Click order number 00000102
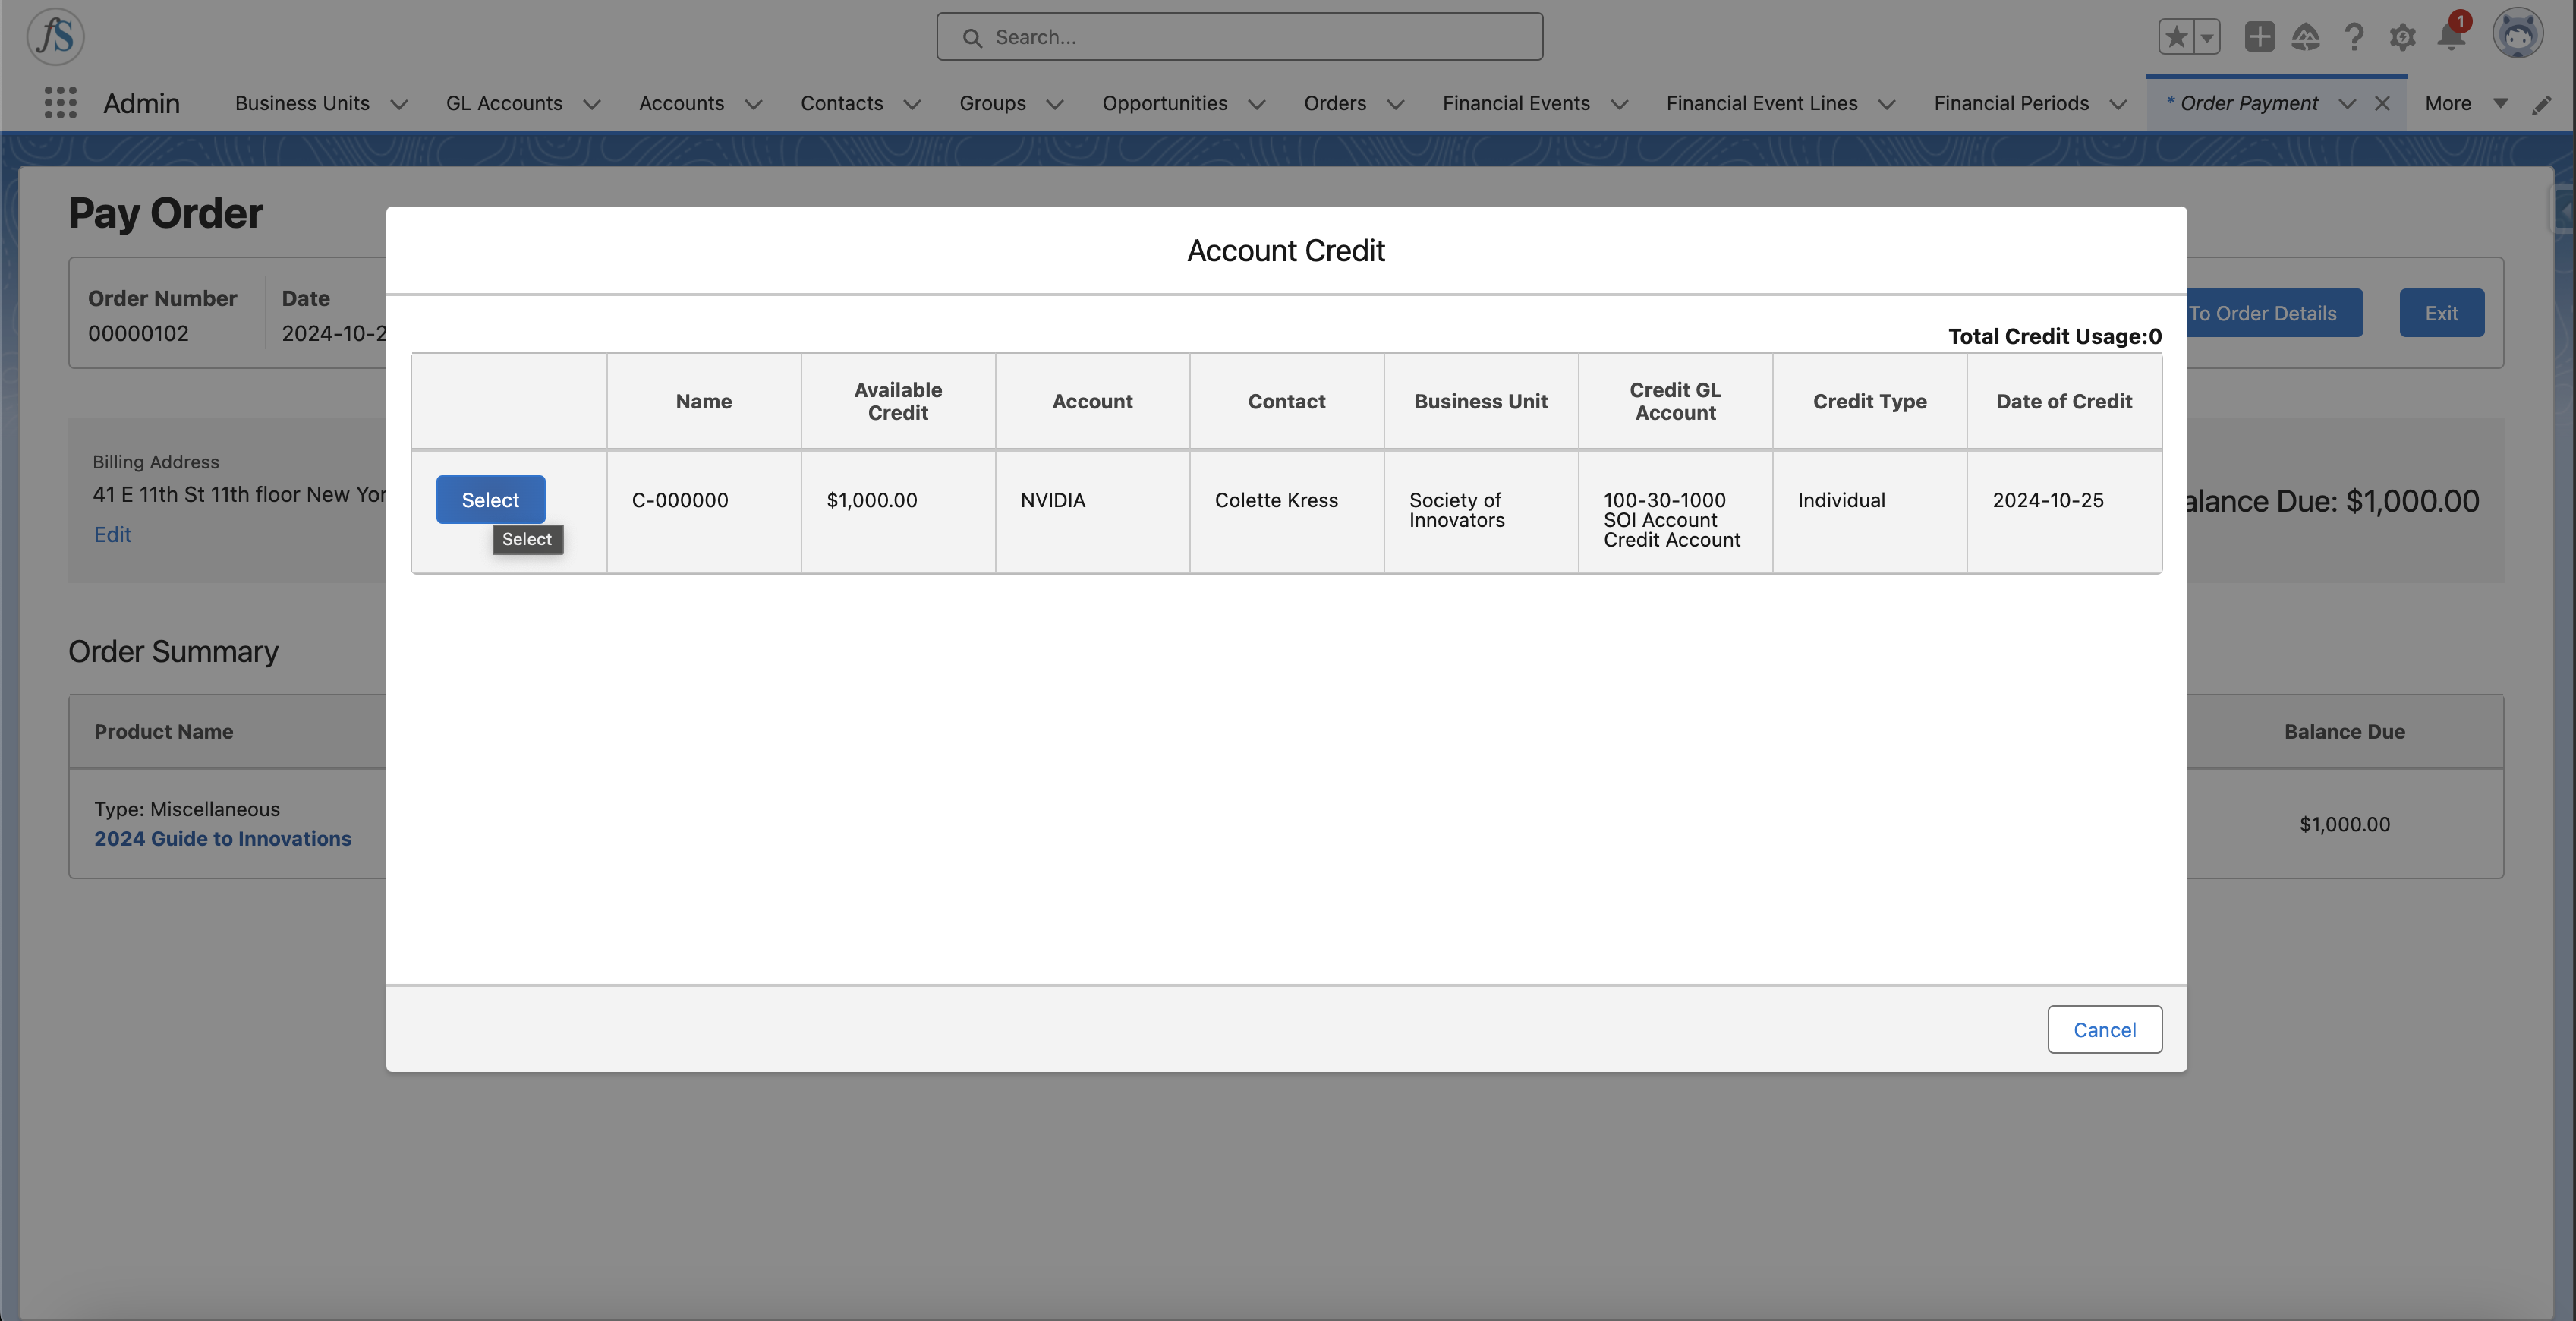 [x=138, y=333]
